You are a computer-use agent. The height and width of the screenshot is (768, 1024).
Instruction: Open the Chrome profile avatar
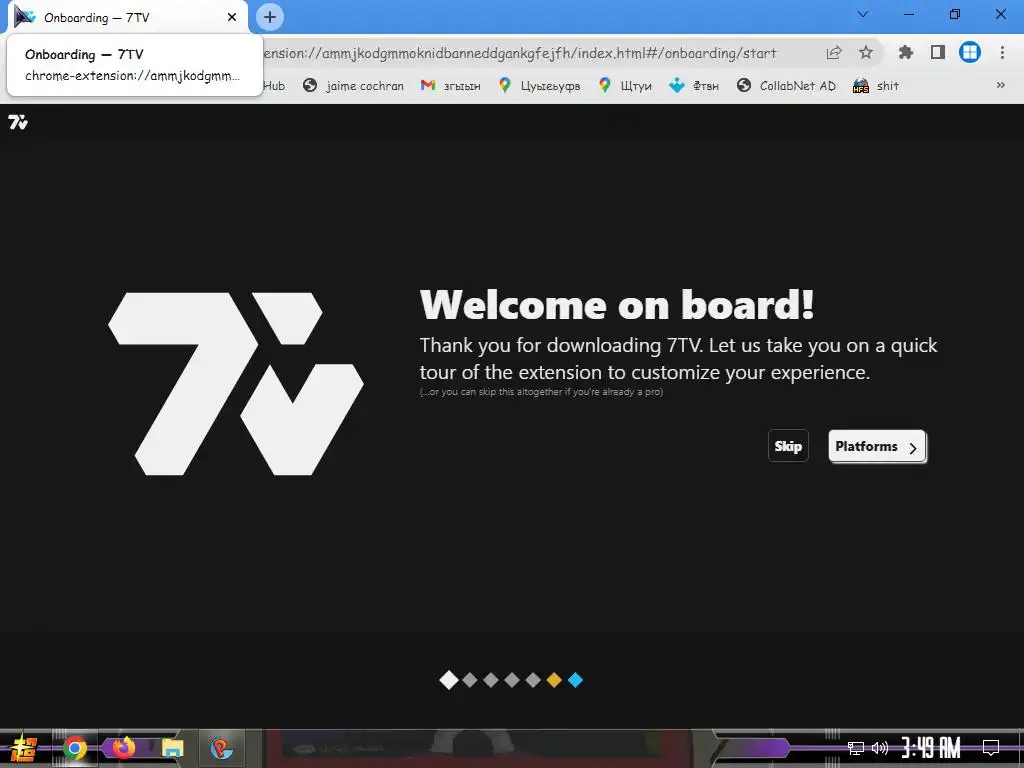click(970, 52)
